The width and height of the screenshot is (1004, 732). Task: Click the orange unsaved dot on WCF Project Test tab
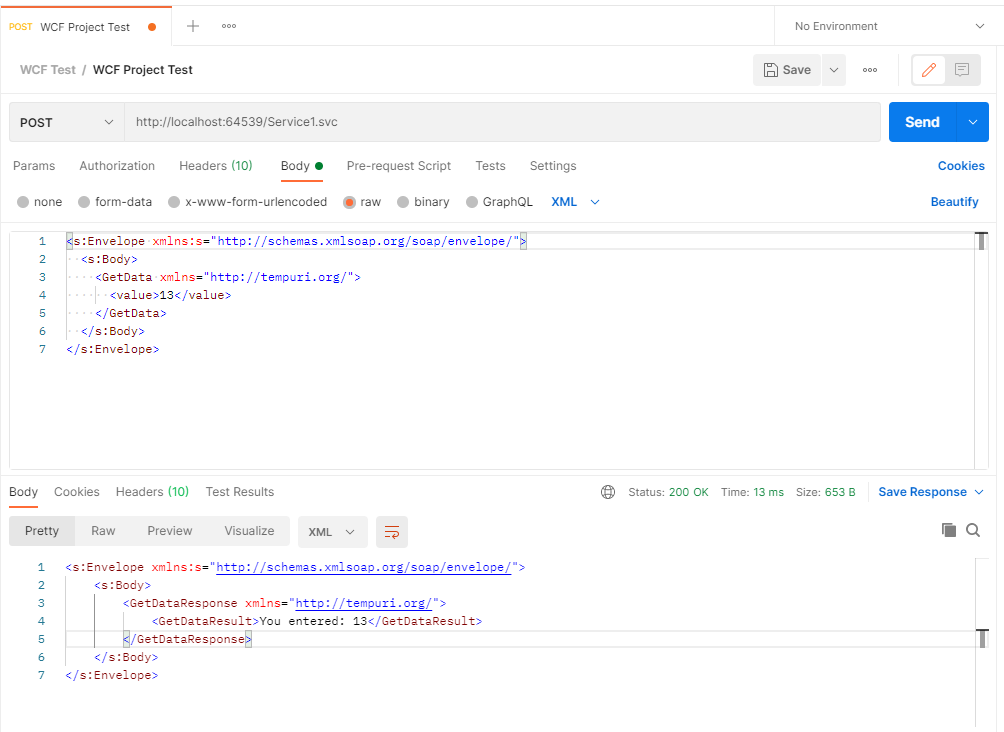(152, 27)
